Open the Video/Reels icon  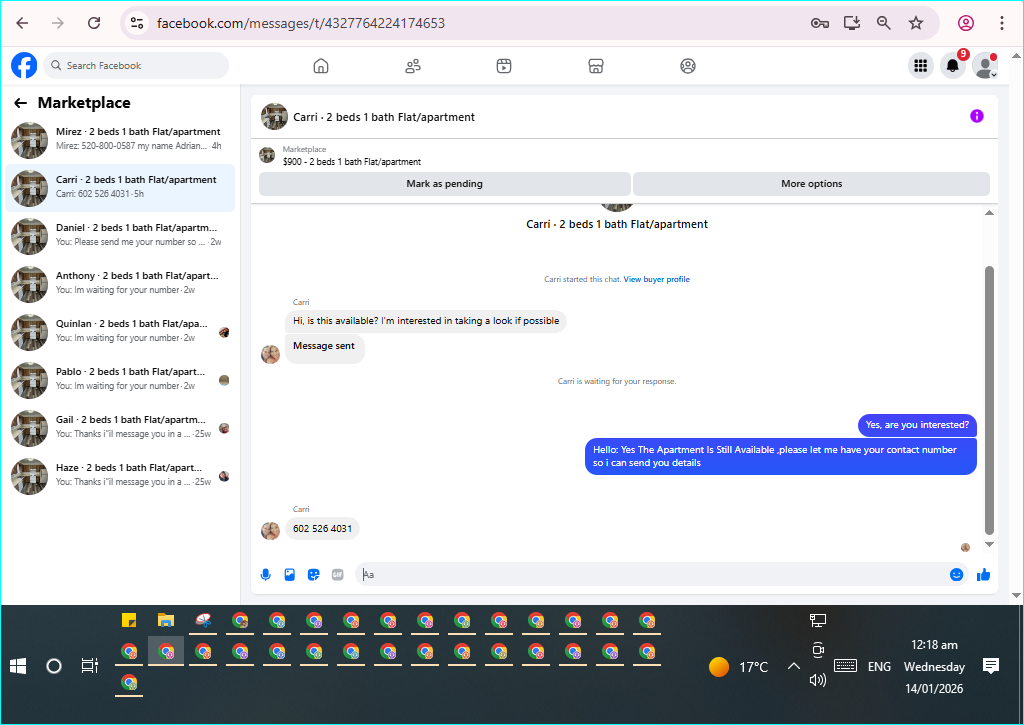tap(504, 66)
